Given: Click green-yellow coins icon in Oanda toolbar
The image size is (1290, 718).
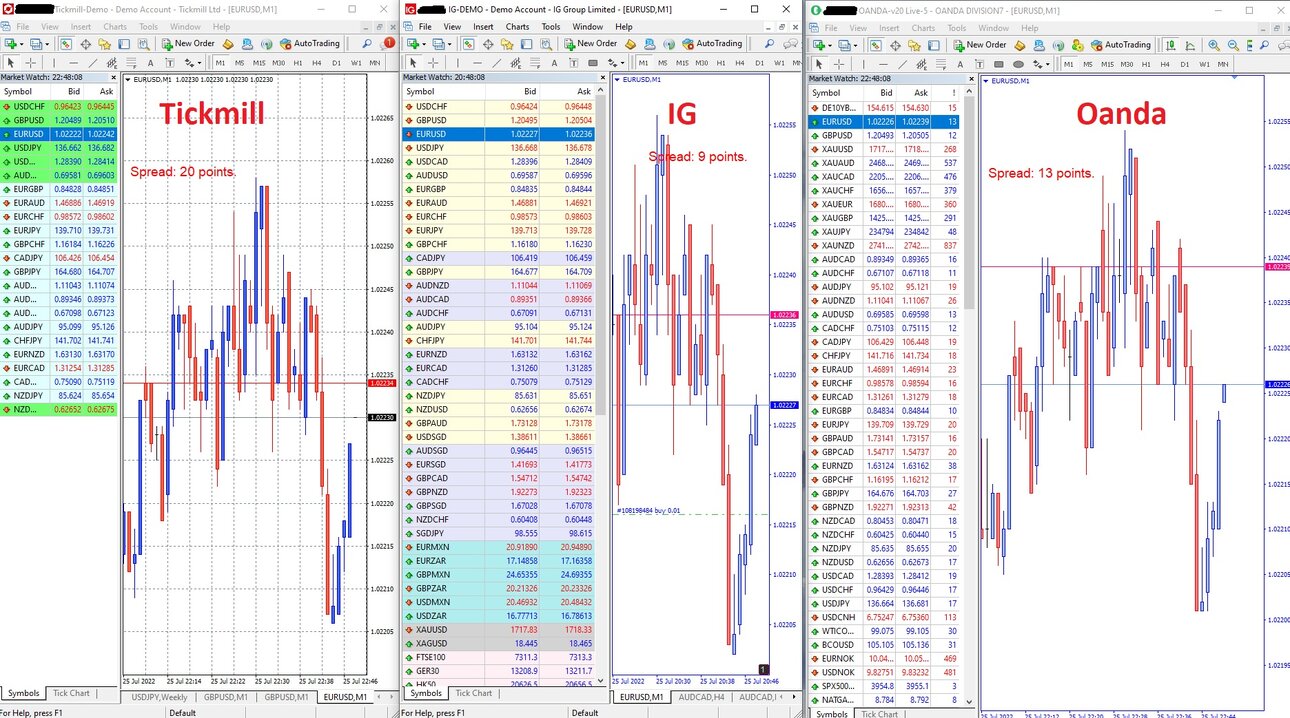Looking at the screenshot, I should pyautogui.click(x=1078, y=45).
